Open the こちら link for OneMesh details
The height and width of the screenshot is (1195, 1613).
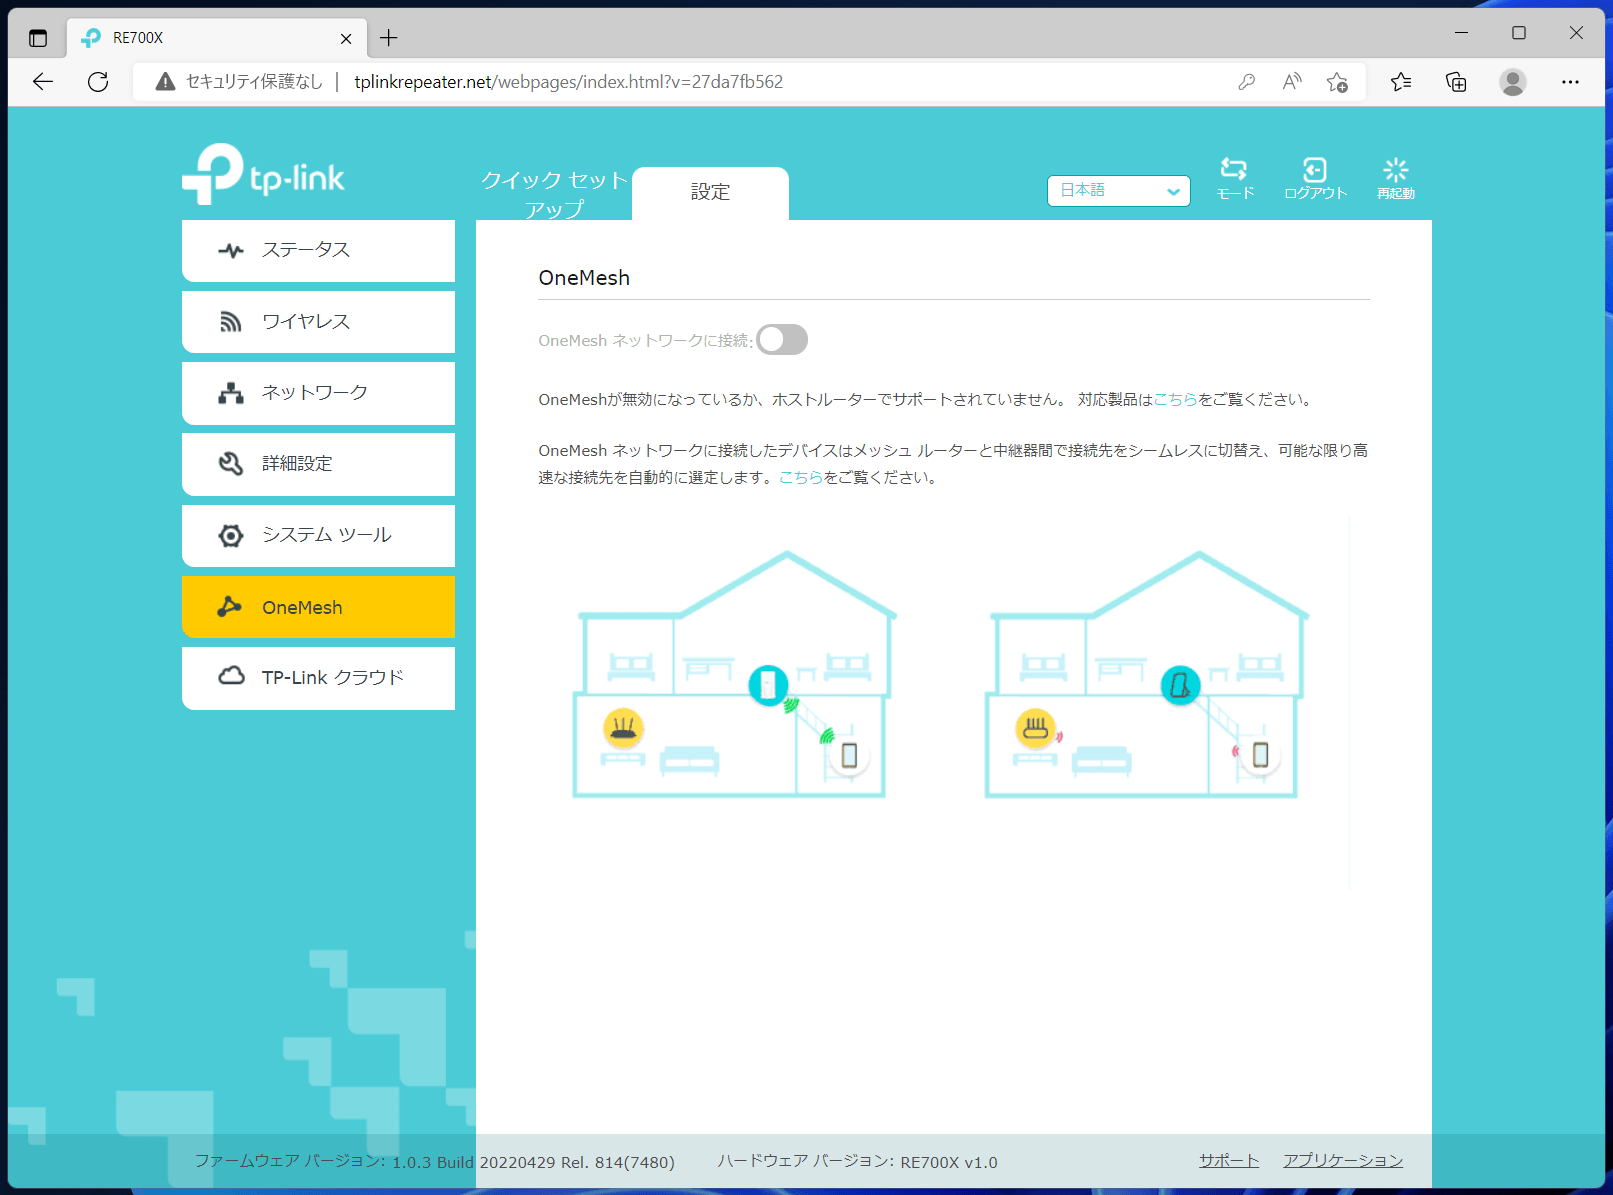tap(800, 477)
